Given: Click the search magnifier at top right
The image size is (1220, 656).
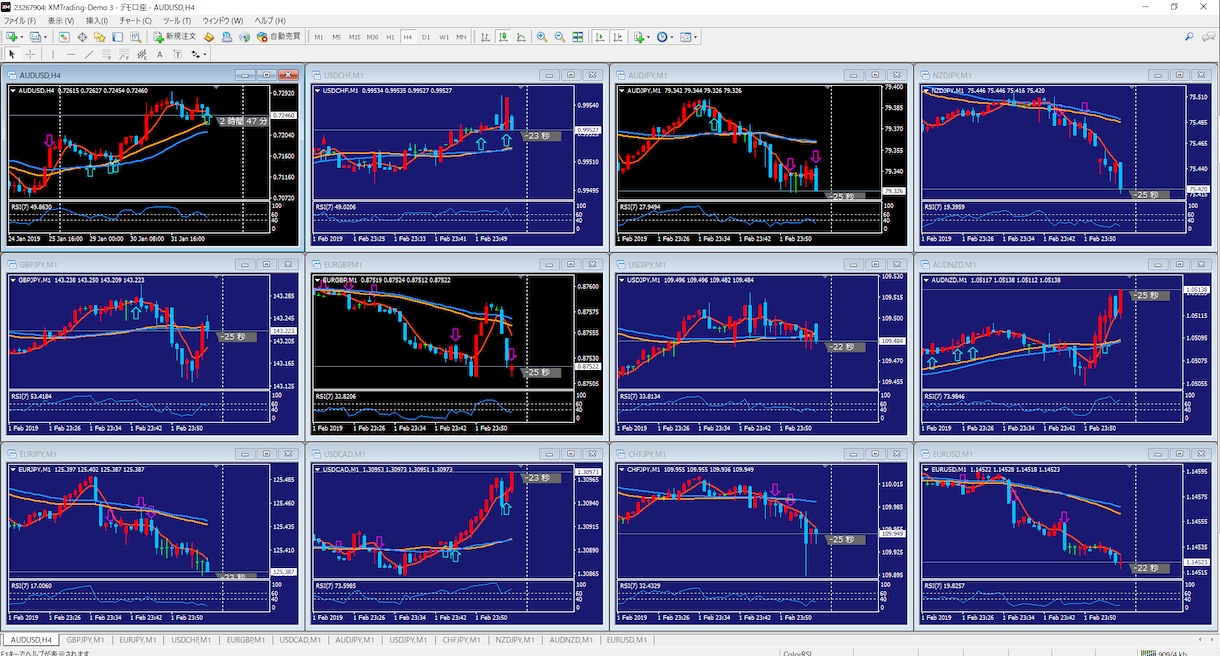Looking at the screenshot, I should (x=1189, y=37).
